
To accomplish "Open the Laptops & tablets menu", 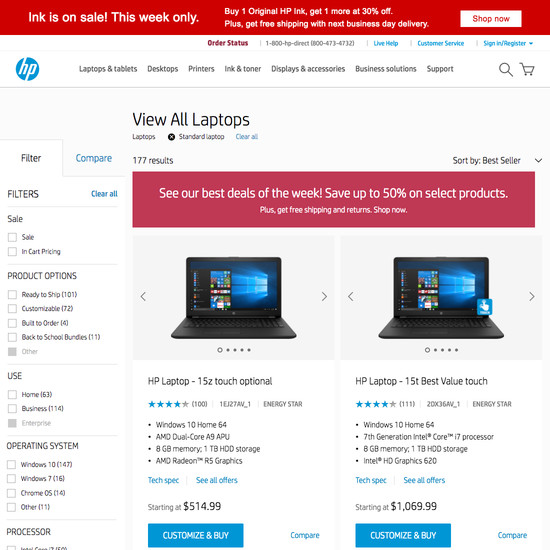I will [108, 69].
